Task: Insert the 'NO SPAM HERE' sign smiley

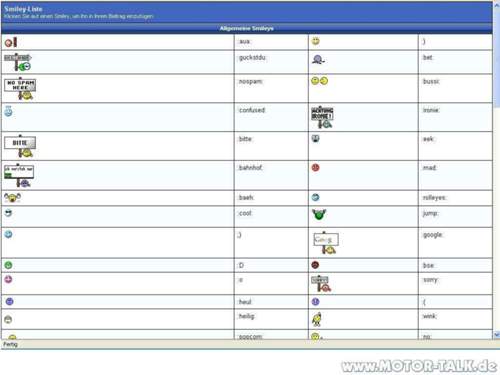Action: tap(20, 88)
